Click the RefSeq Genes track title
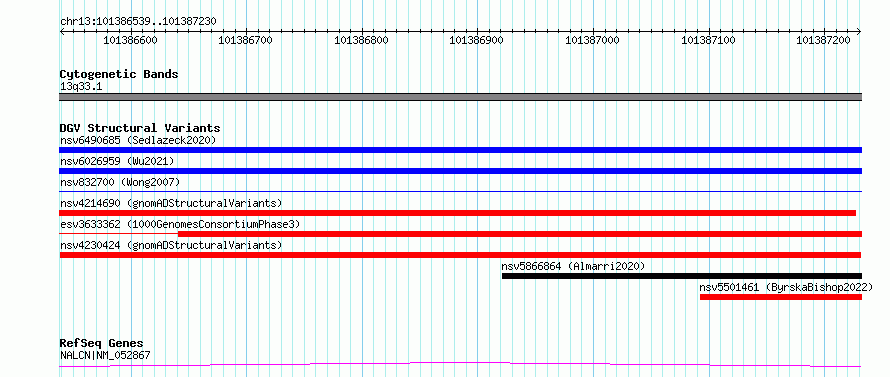 point(101,344)
